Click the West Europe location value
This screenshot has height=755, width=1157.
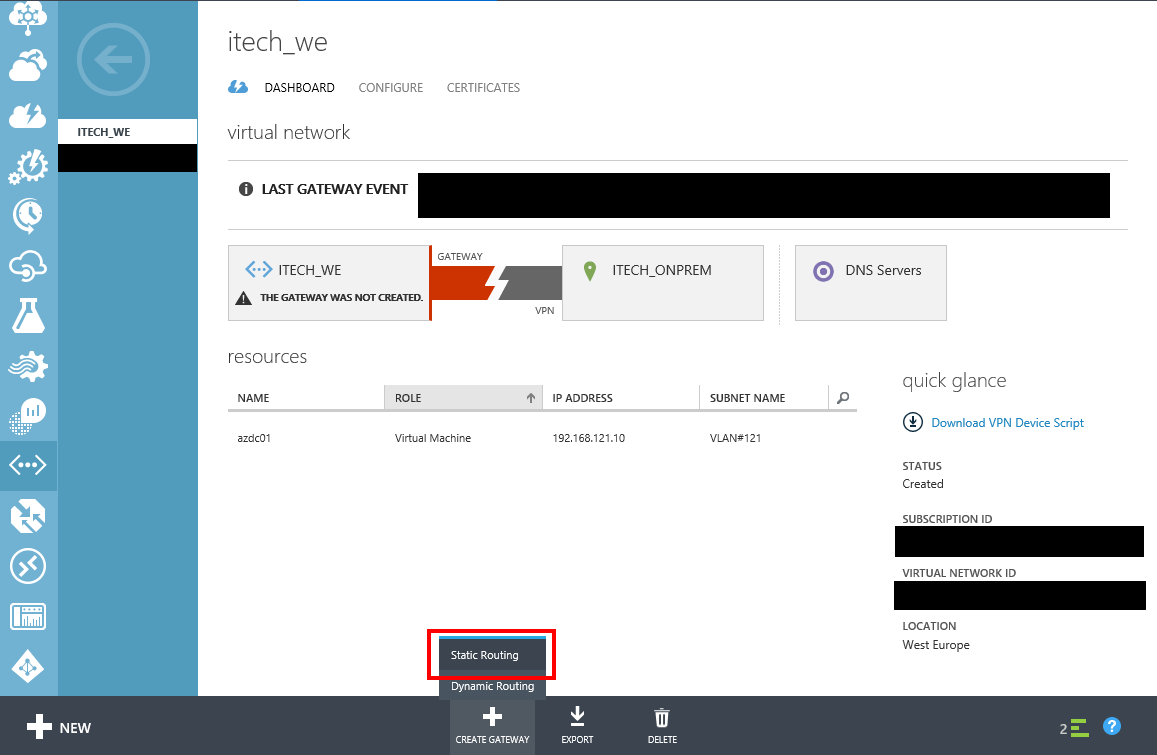tap(936, 645)
